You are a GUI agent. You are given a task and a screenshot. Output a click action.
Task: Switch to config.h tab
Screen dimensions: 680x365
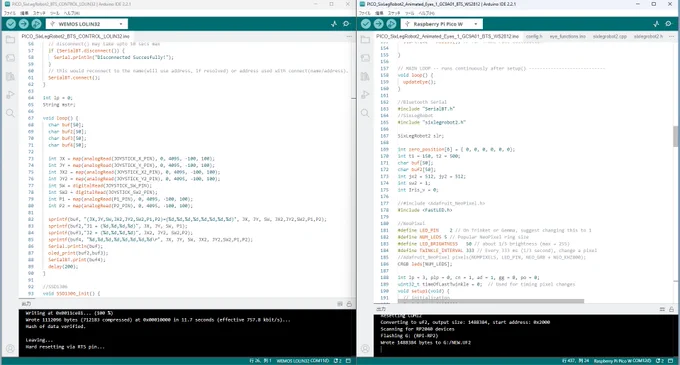[534, 36]
